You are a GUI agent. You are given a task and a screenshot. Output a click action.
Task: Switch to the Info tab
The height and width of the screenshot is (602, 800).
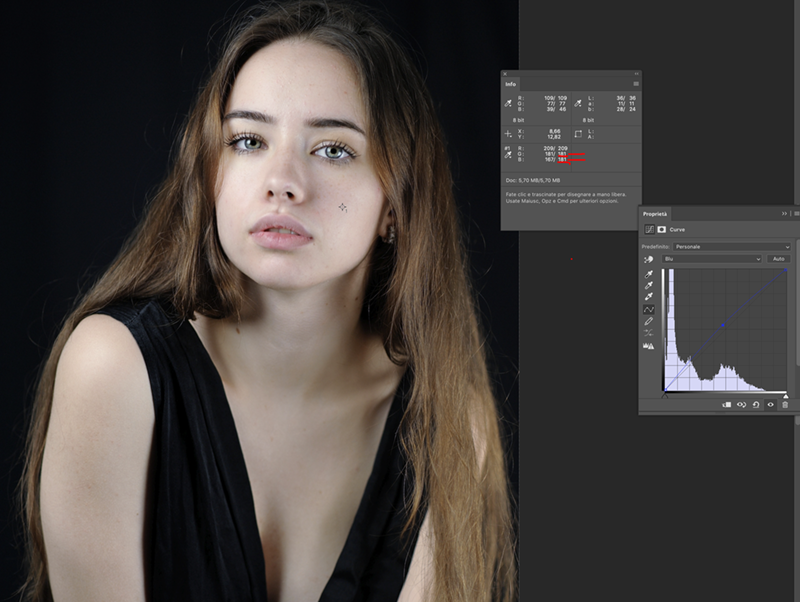[x=511, y=84]
